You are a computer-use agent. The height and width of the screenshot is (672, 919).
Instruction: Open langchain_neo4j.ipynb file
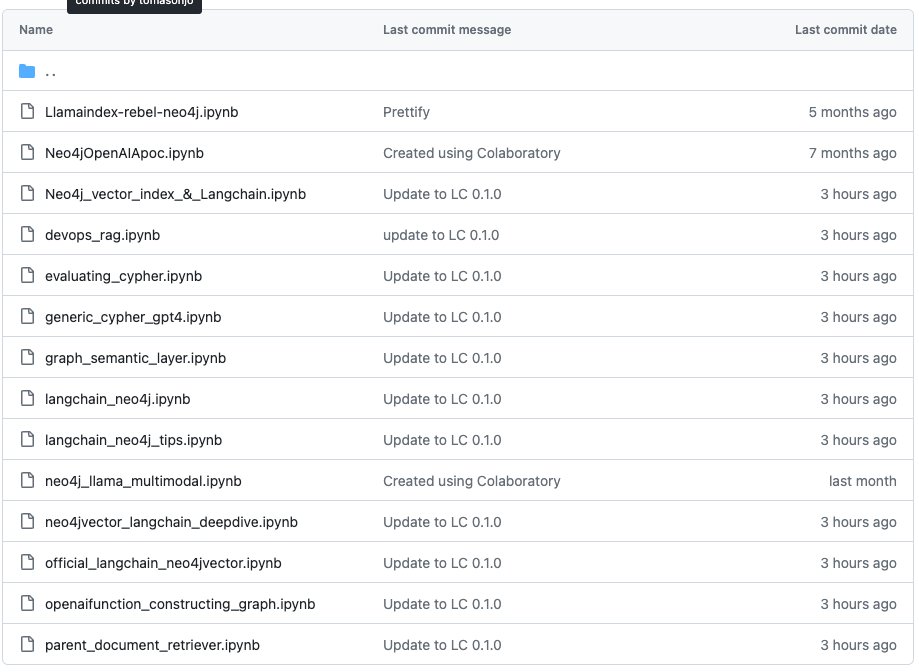click(117, 399)
